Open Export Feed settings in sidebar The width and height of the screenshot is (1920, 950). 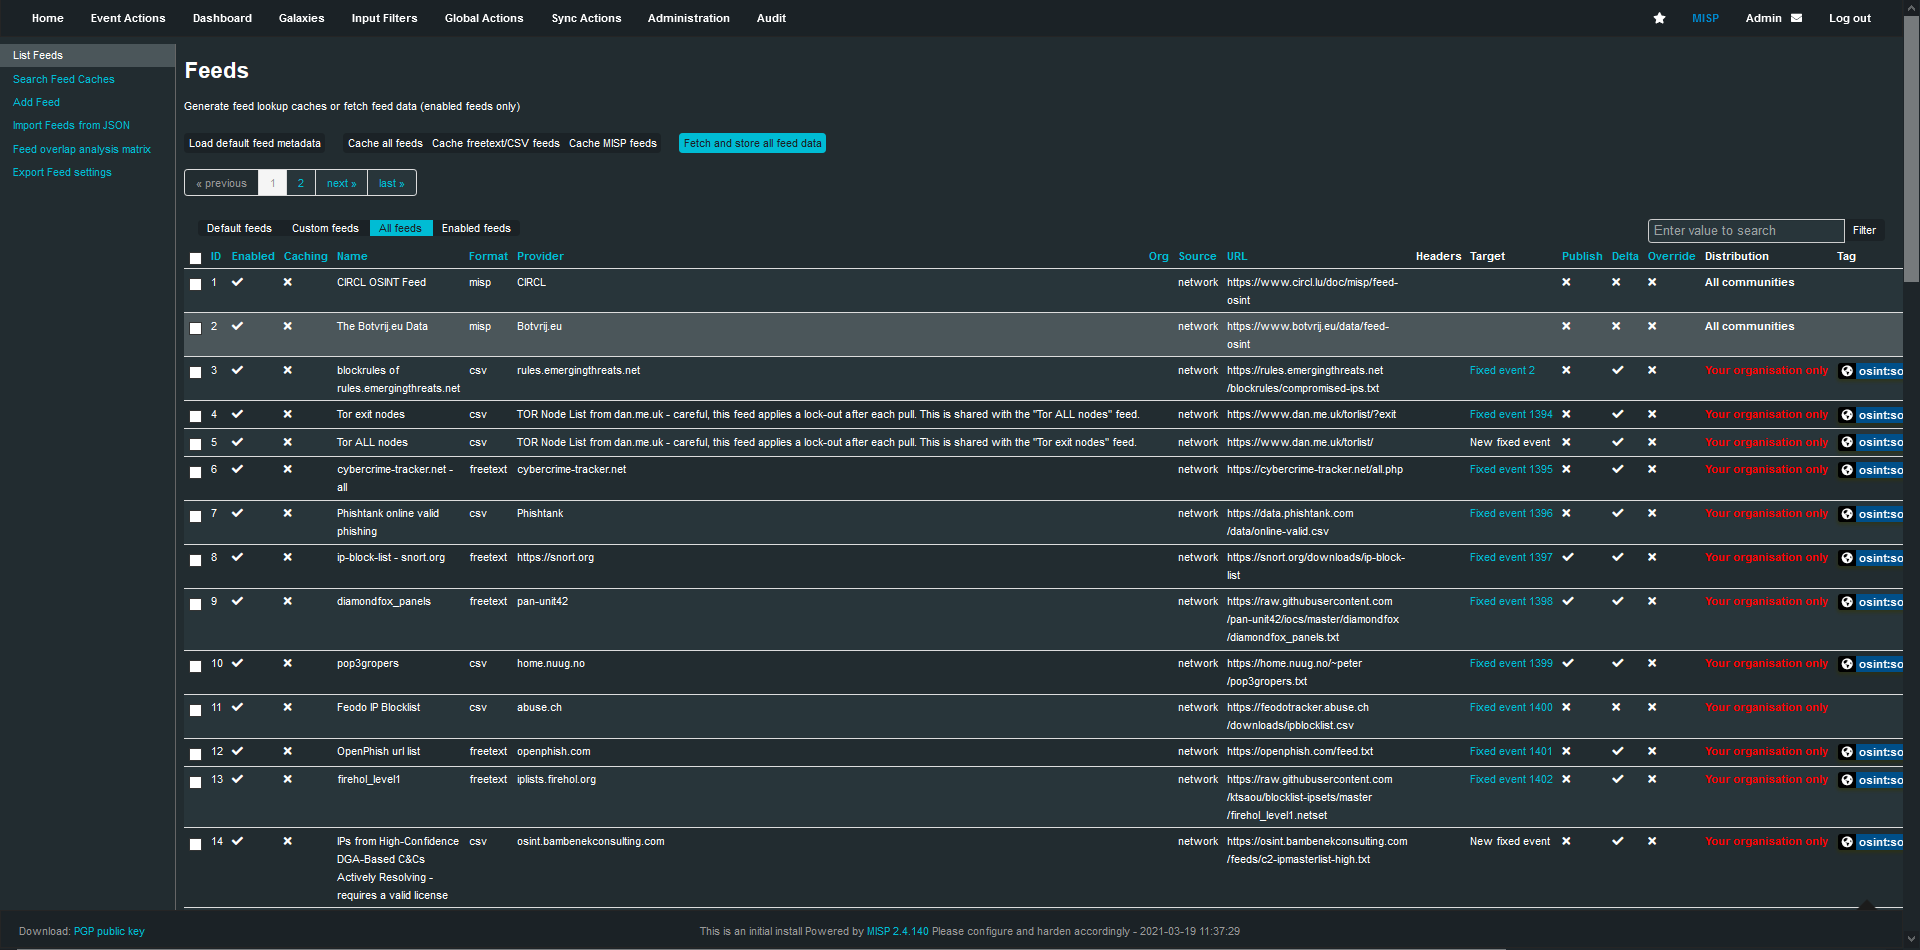(62, 172)
